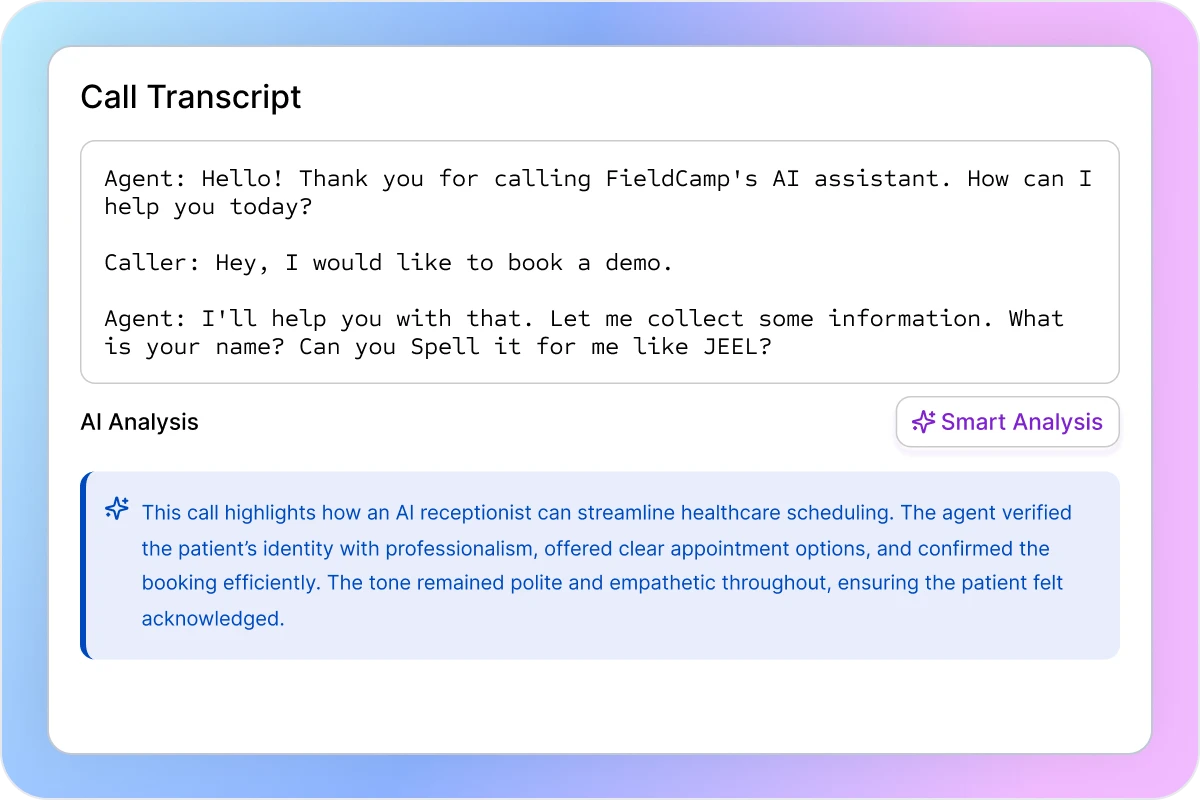Click the Call Transcript heading
The width and height of the screenshot is (1200, 800).
(191, 97)
